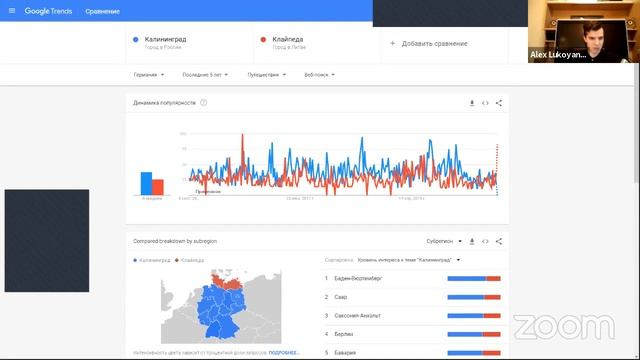
Task: Select the Берлин region row
Action: click(x=413, y=334)
